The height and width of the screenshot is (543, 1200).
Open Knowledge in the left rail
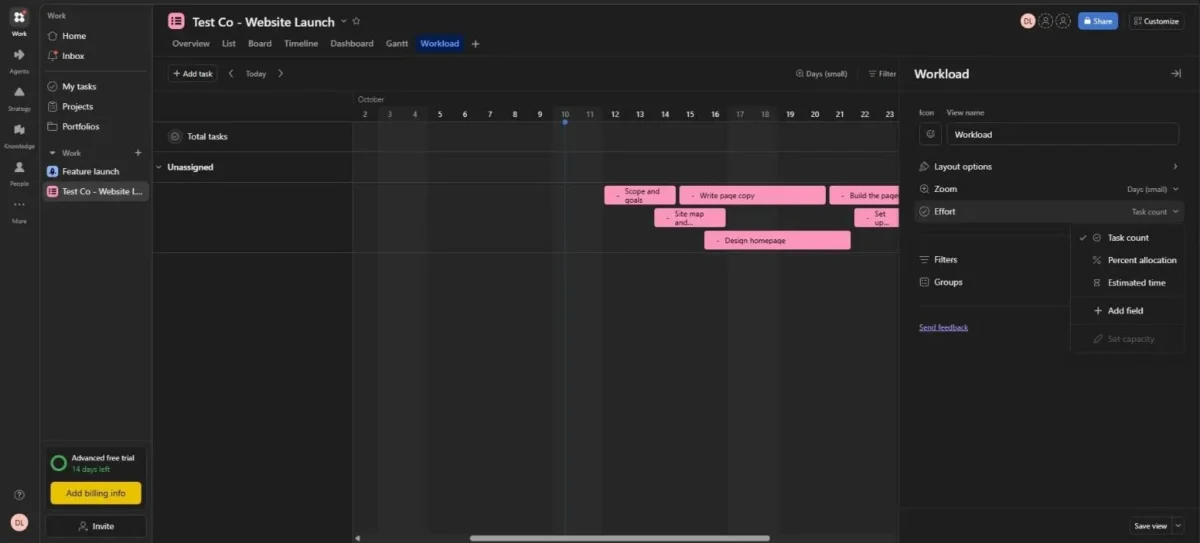click(19, 134)
